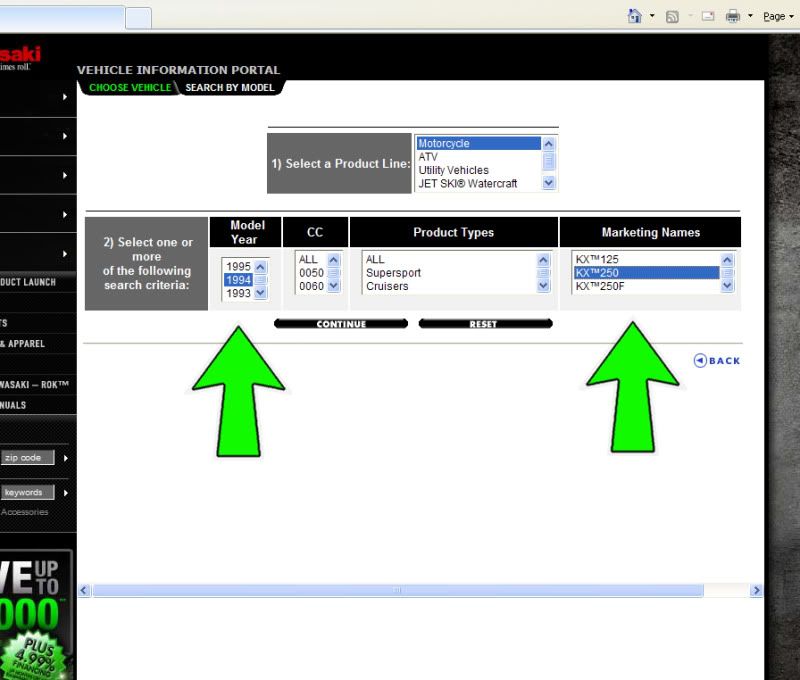Viewport: 800px width, 680px height.
Task: Select KX250 marketing name
Action: 646,272
